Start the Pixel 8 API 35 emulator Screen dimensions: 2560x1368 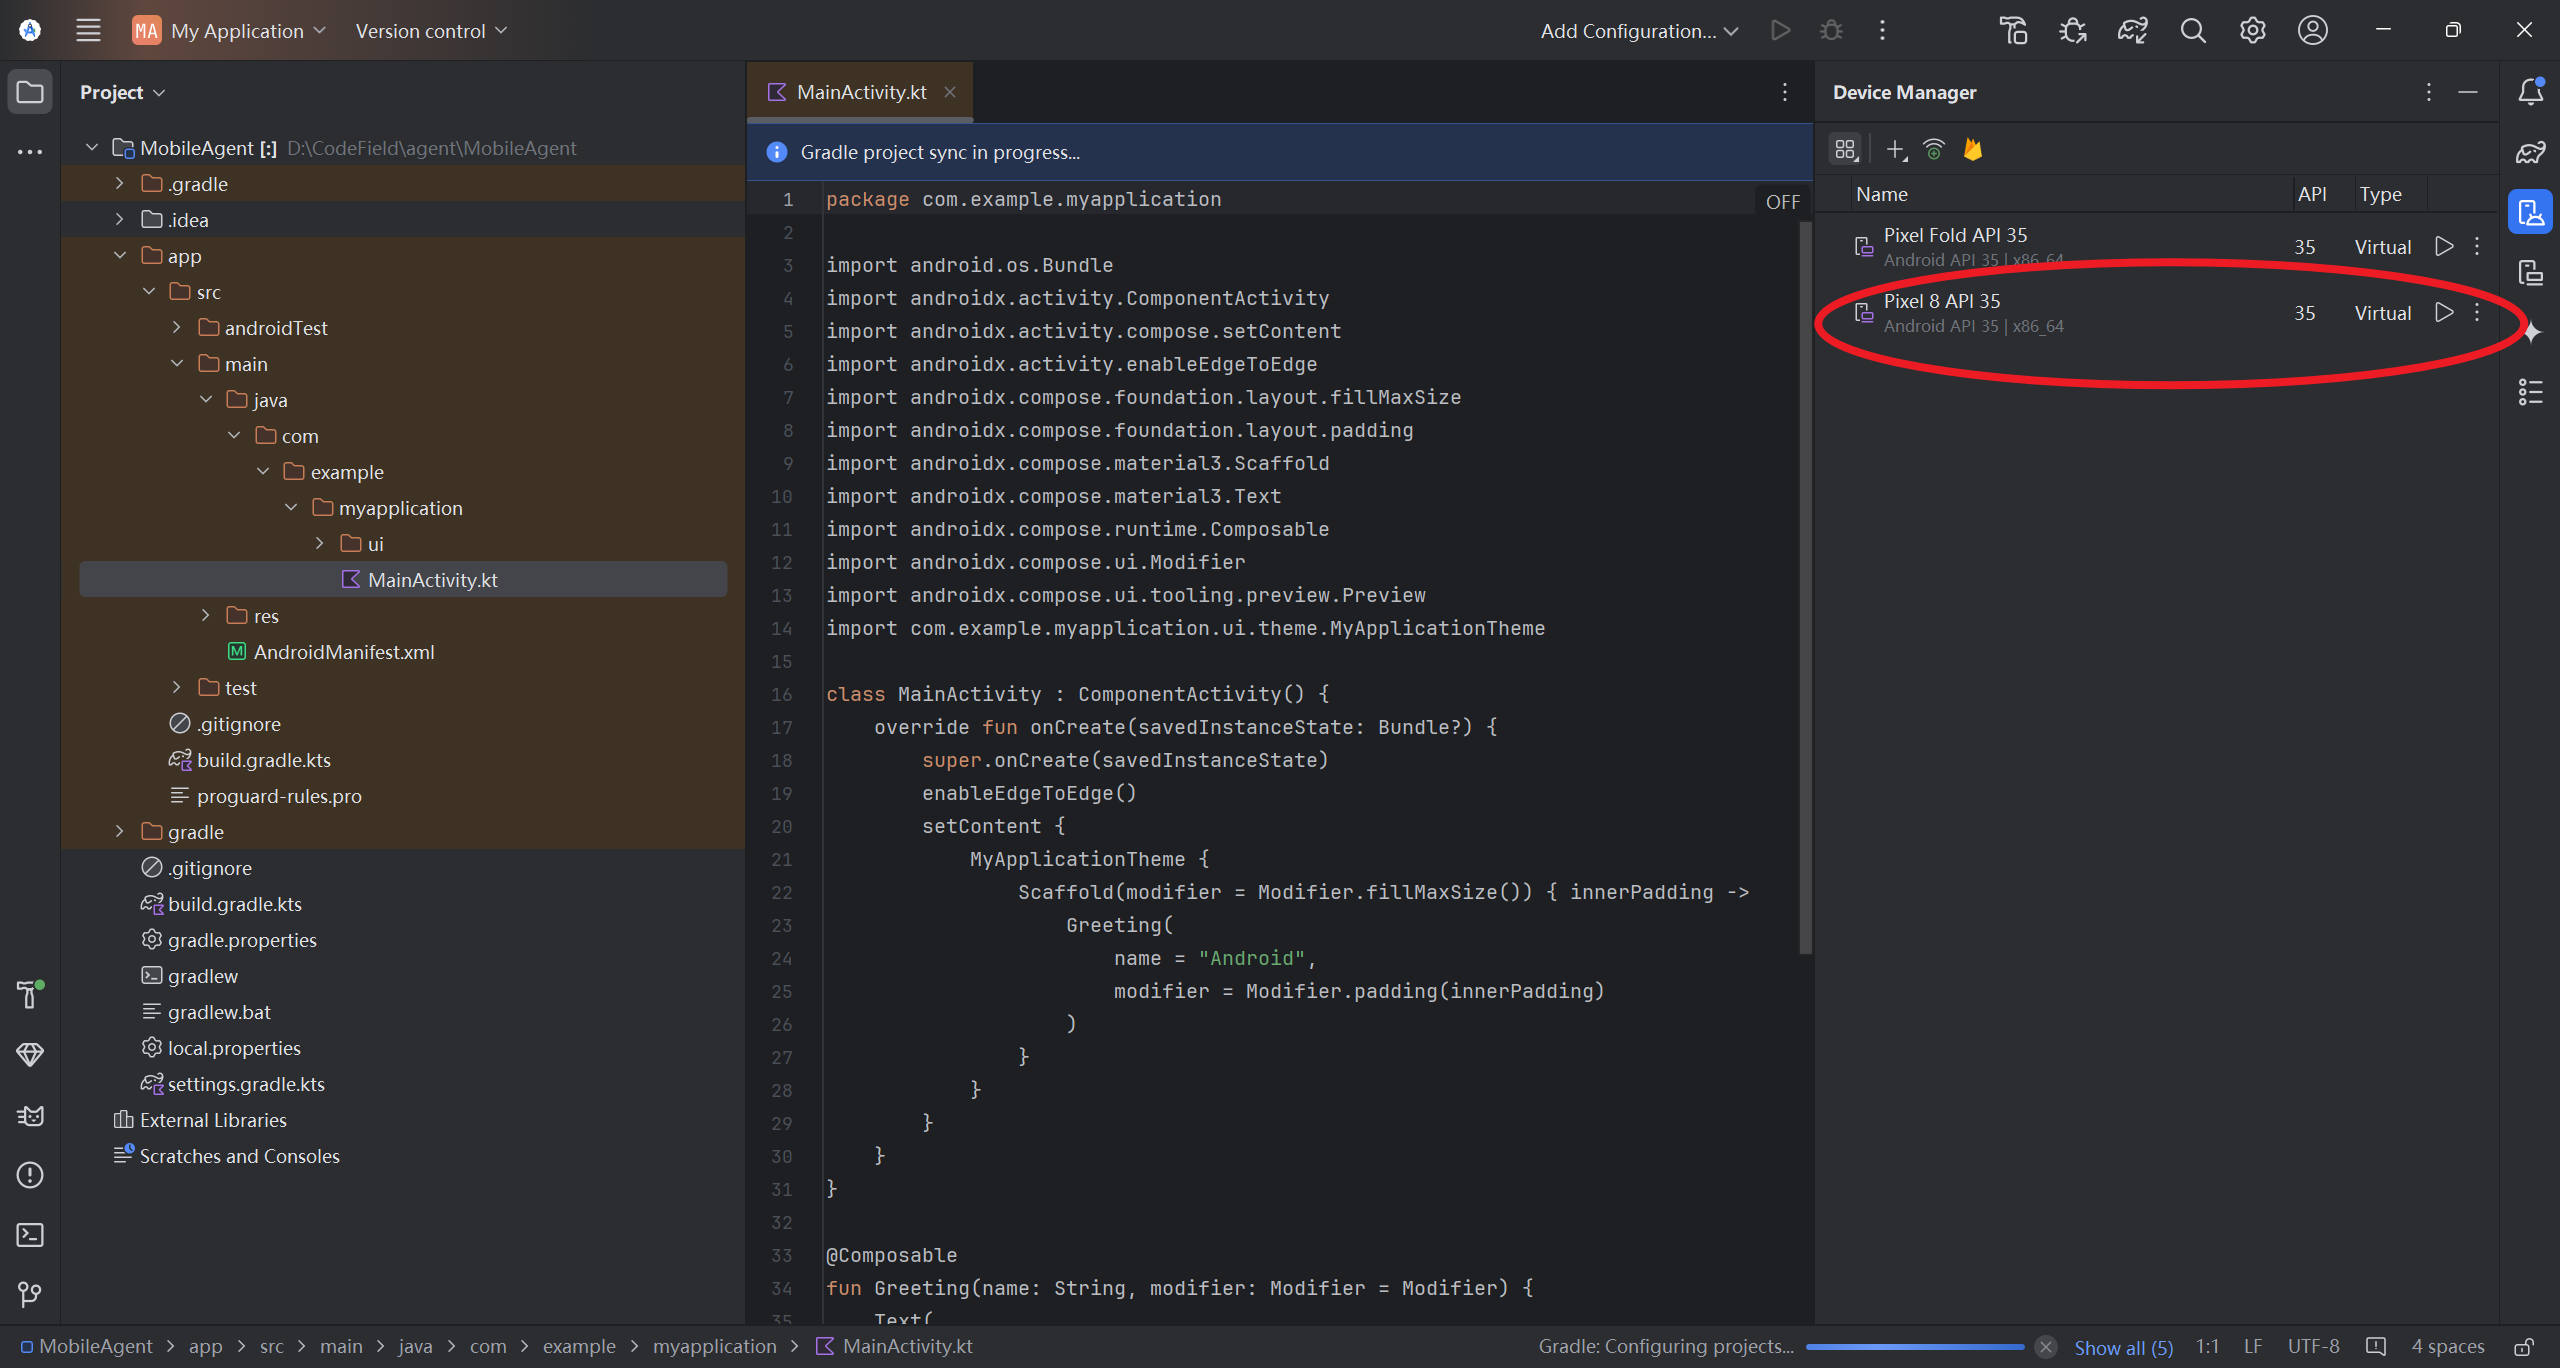coord(2444,312)
